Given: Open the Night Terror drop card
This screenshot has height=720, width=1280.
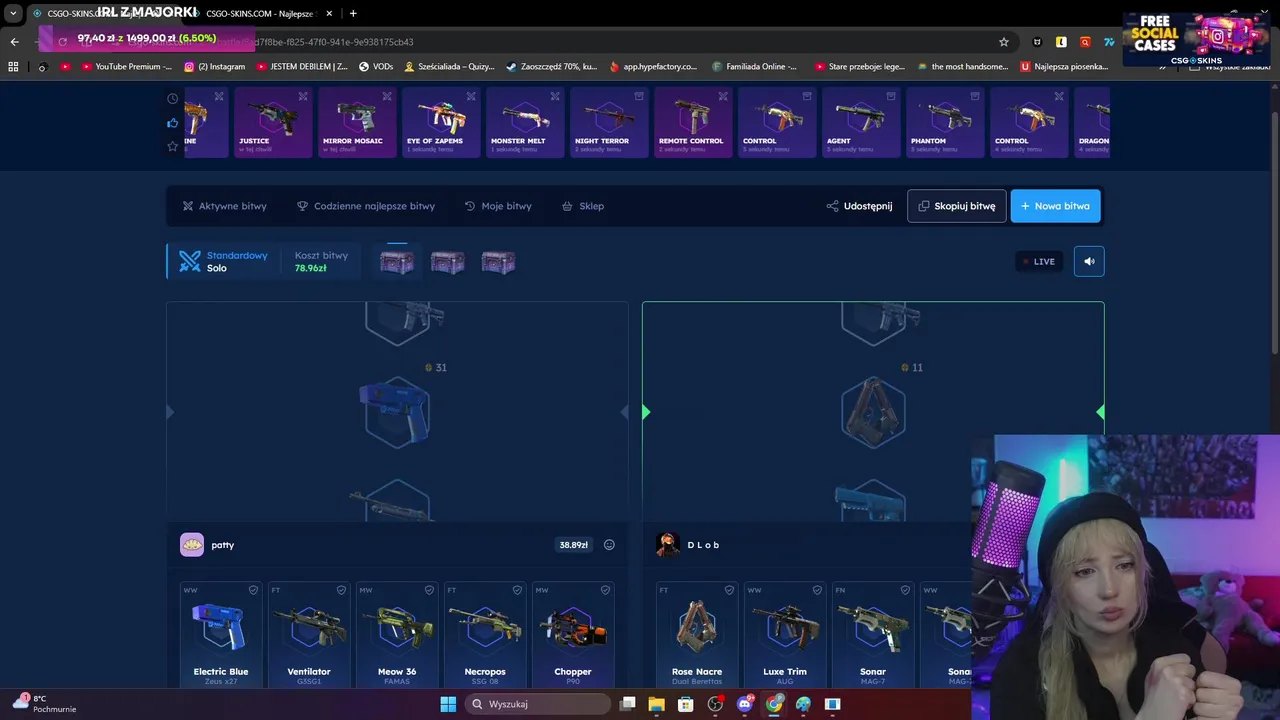Looking at the screenshot, I should [609, 122].
